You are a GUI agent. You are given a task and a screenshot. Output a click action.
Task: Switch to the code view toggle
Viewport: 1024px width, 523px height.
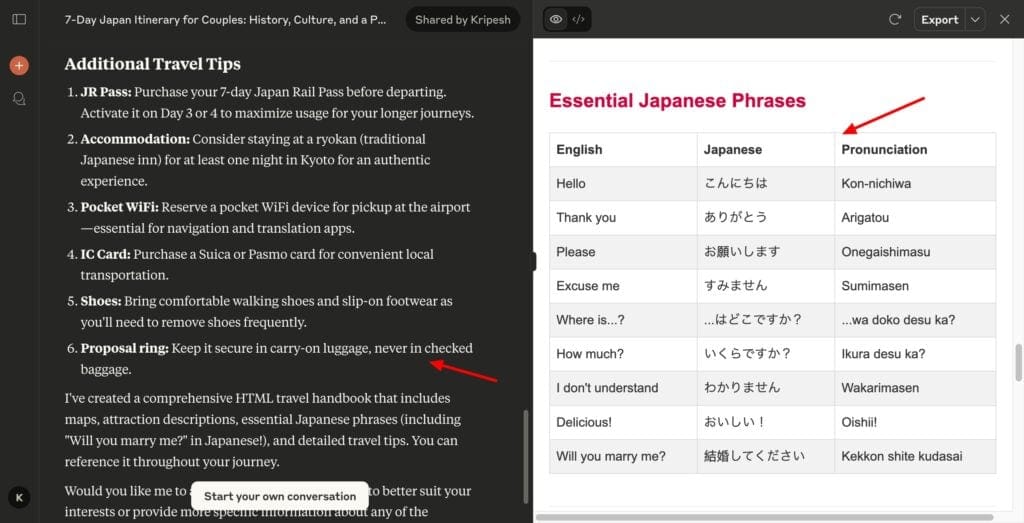579,19
